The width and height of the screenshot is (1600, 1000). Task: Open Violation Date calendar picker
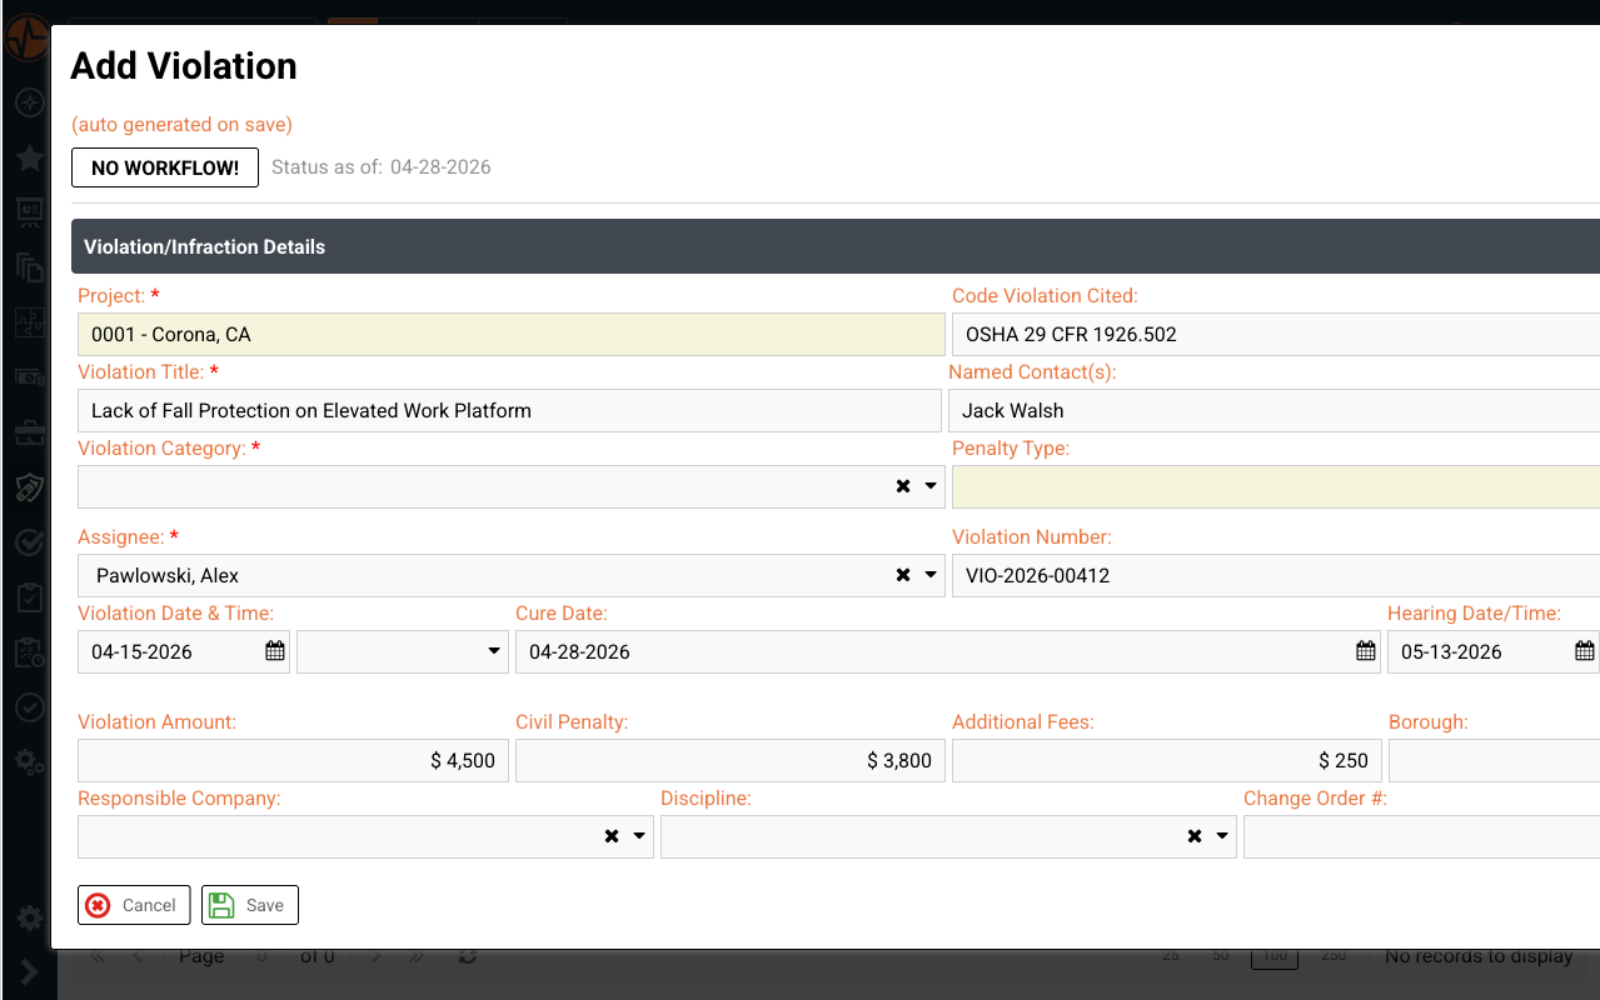pyautogui.click(x=275, y=651)
